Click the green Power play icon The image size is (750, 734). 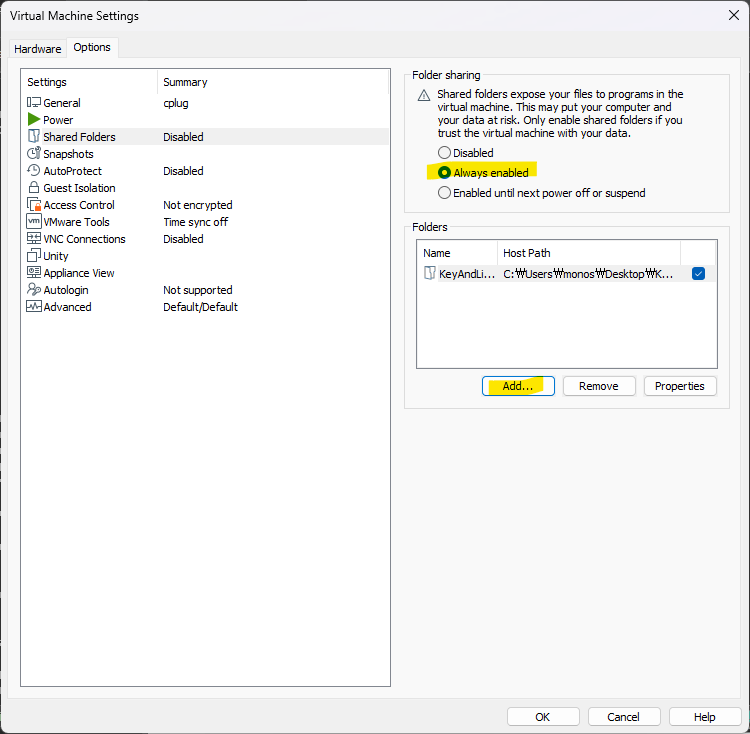pos(33,119)
